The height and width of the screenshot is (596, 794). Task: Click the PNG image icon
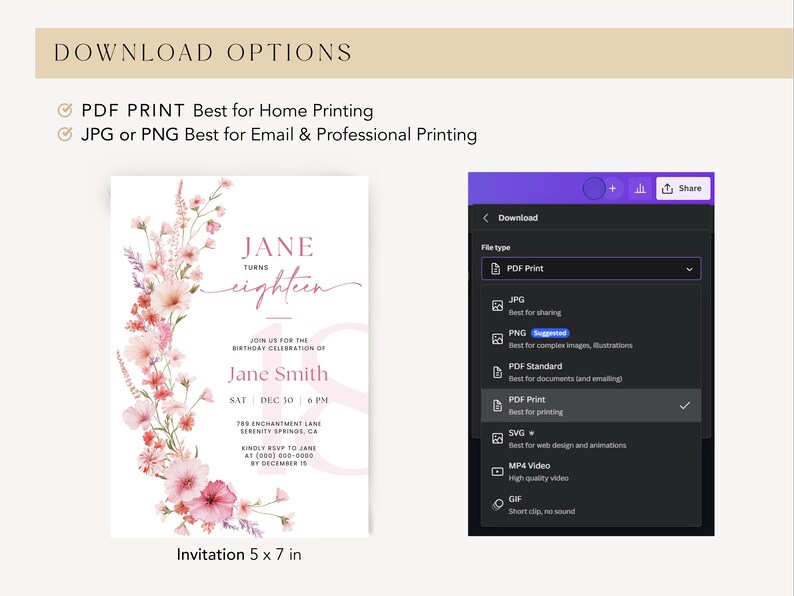pos(497,339)
